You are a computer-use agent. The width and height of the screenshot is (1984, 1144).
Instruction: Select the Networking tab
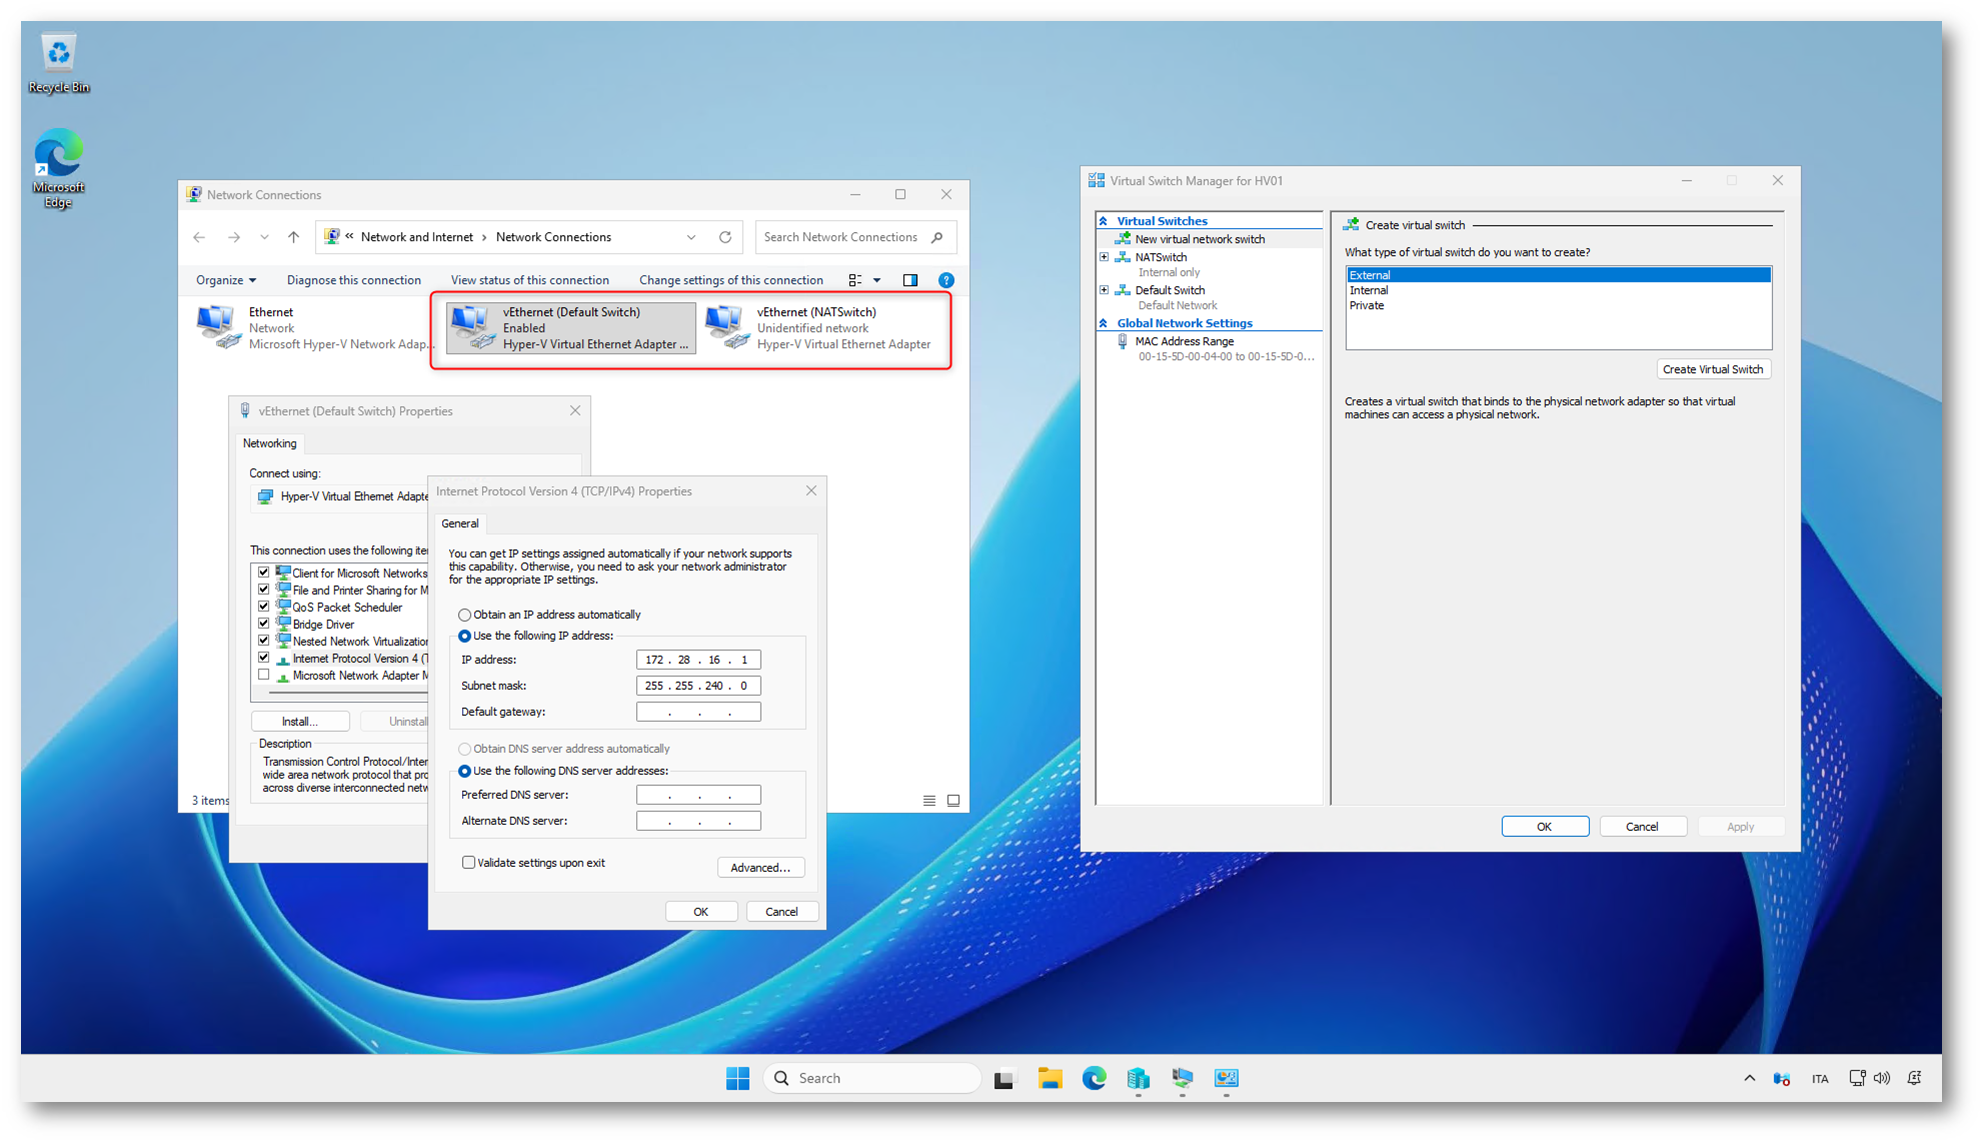[270, 443]
